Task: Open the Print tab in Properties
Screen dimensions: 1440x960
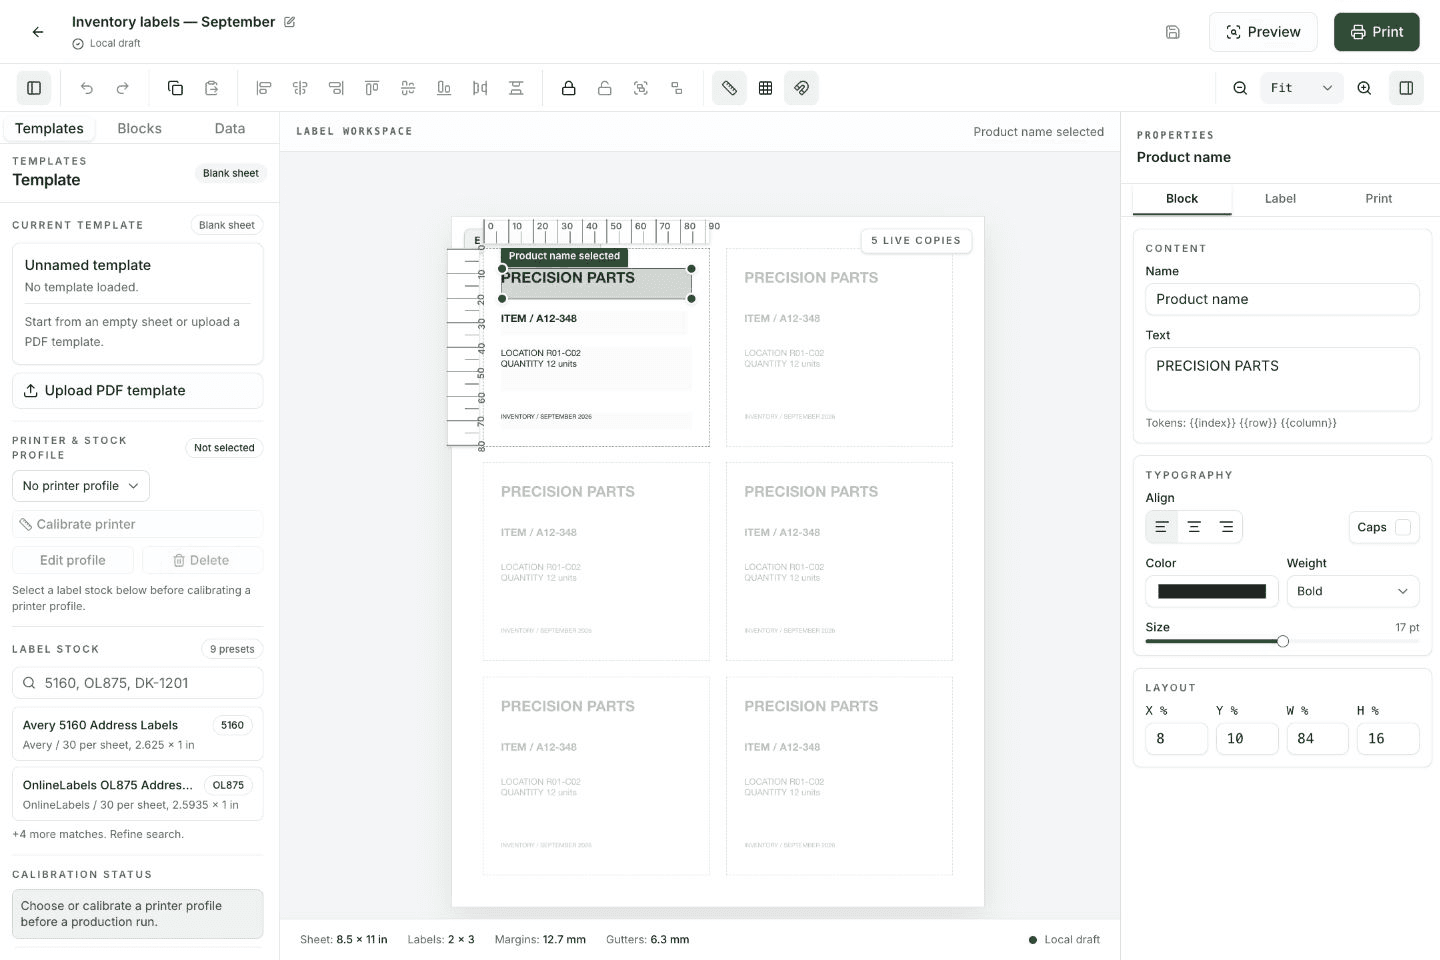Action: (1379, 199)
